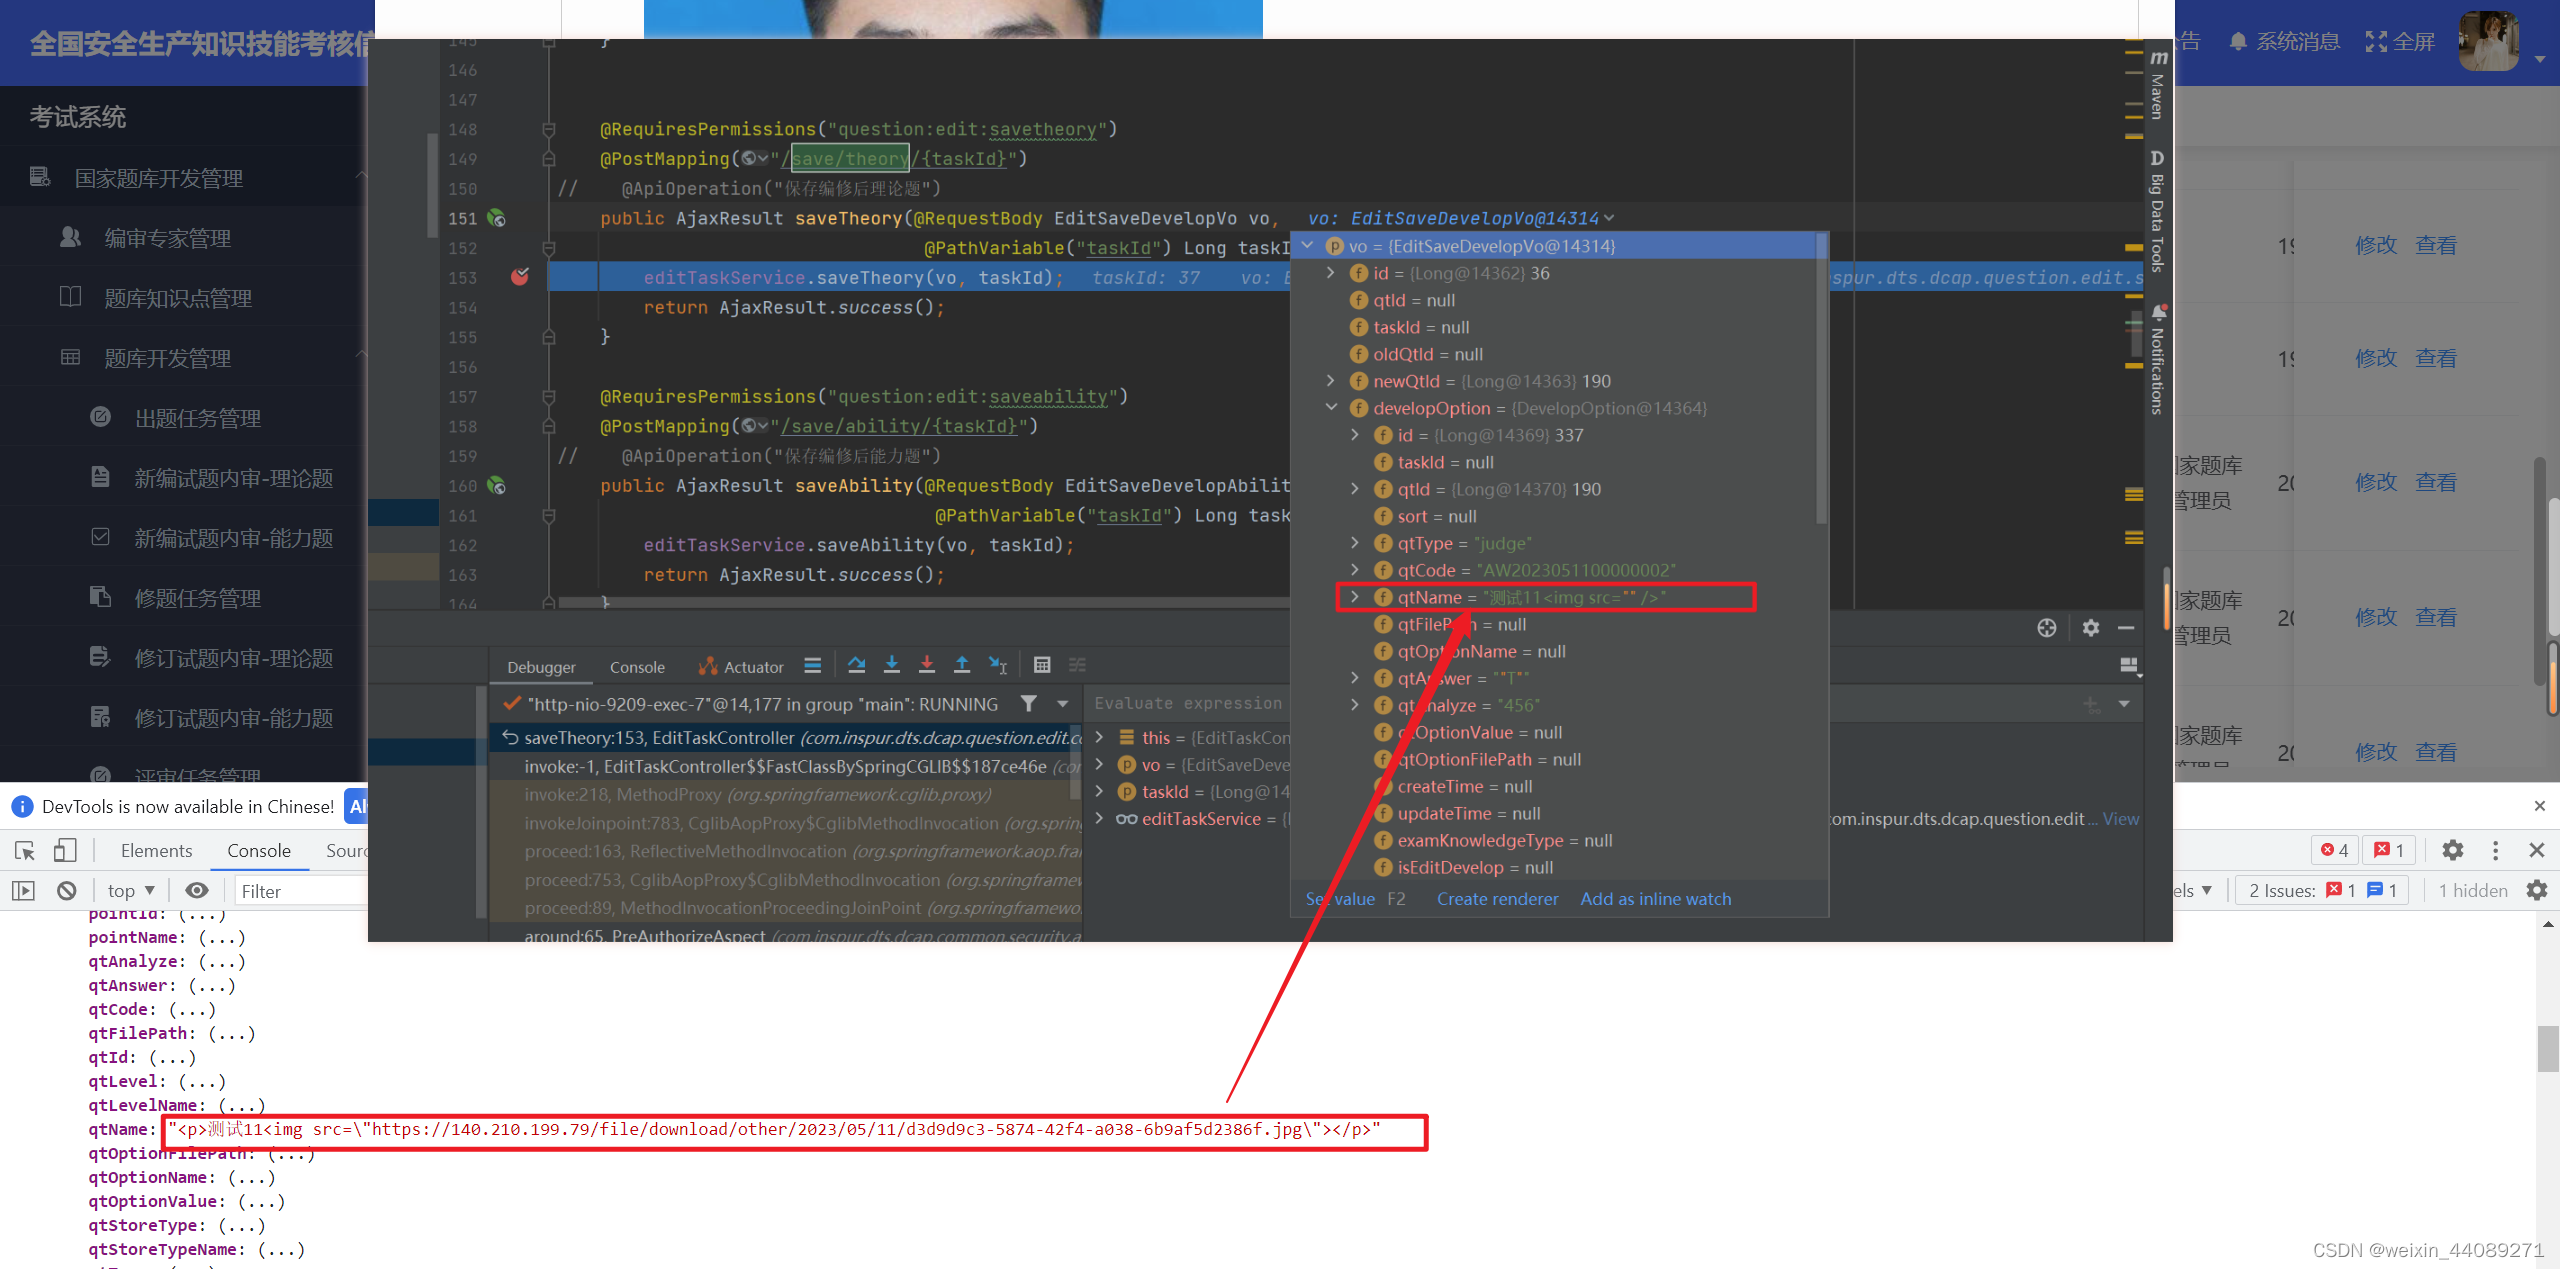The image size is (2560, 1269).
Task: Select the saveTheory:153 stack frame
Action: [785, 738]
